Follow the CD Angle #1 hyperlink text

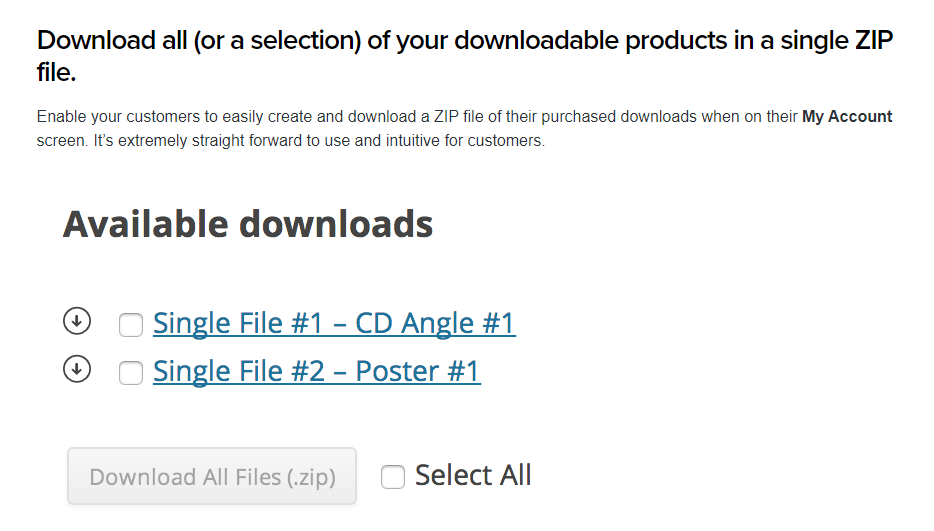point(334,324)
